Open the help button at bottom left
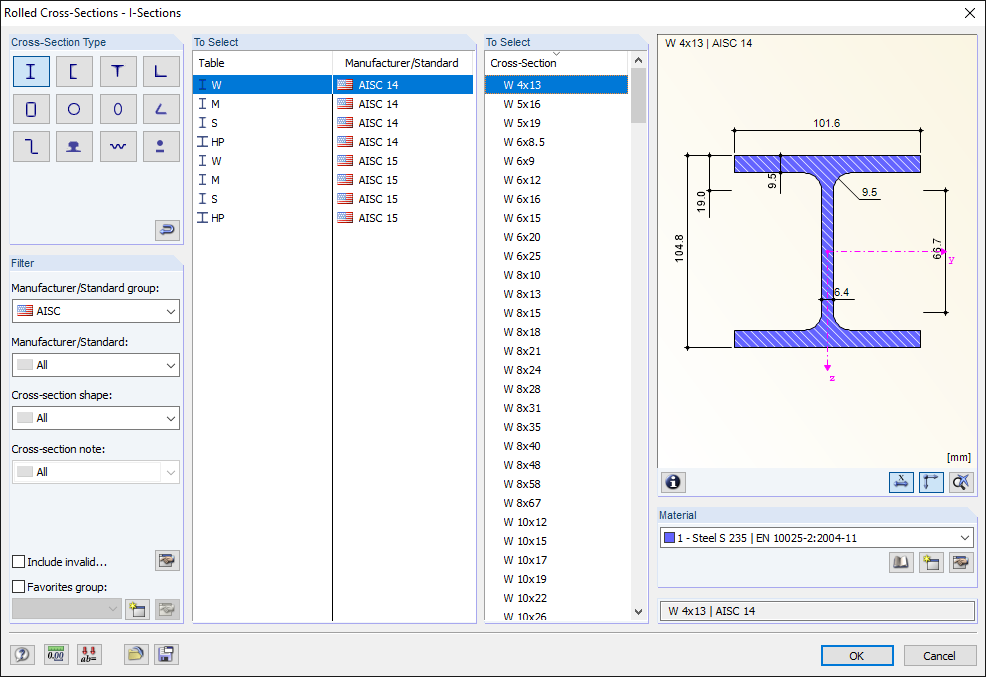This screenshot has width=986, height=677. [22, 654]
